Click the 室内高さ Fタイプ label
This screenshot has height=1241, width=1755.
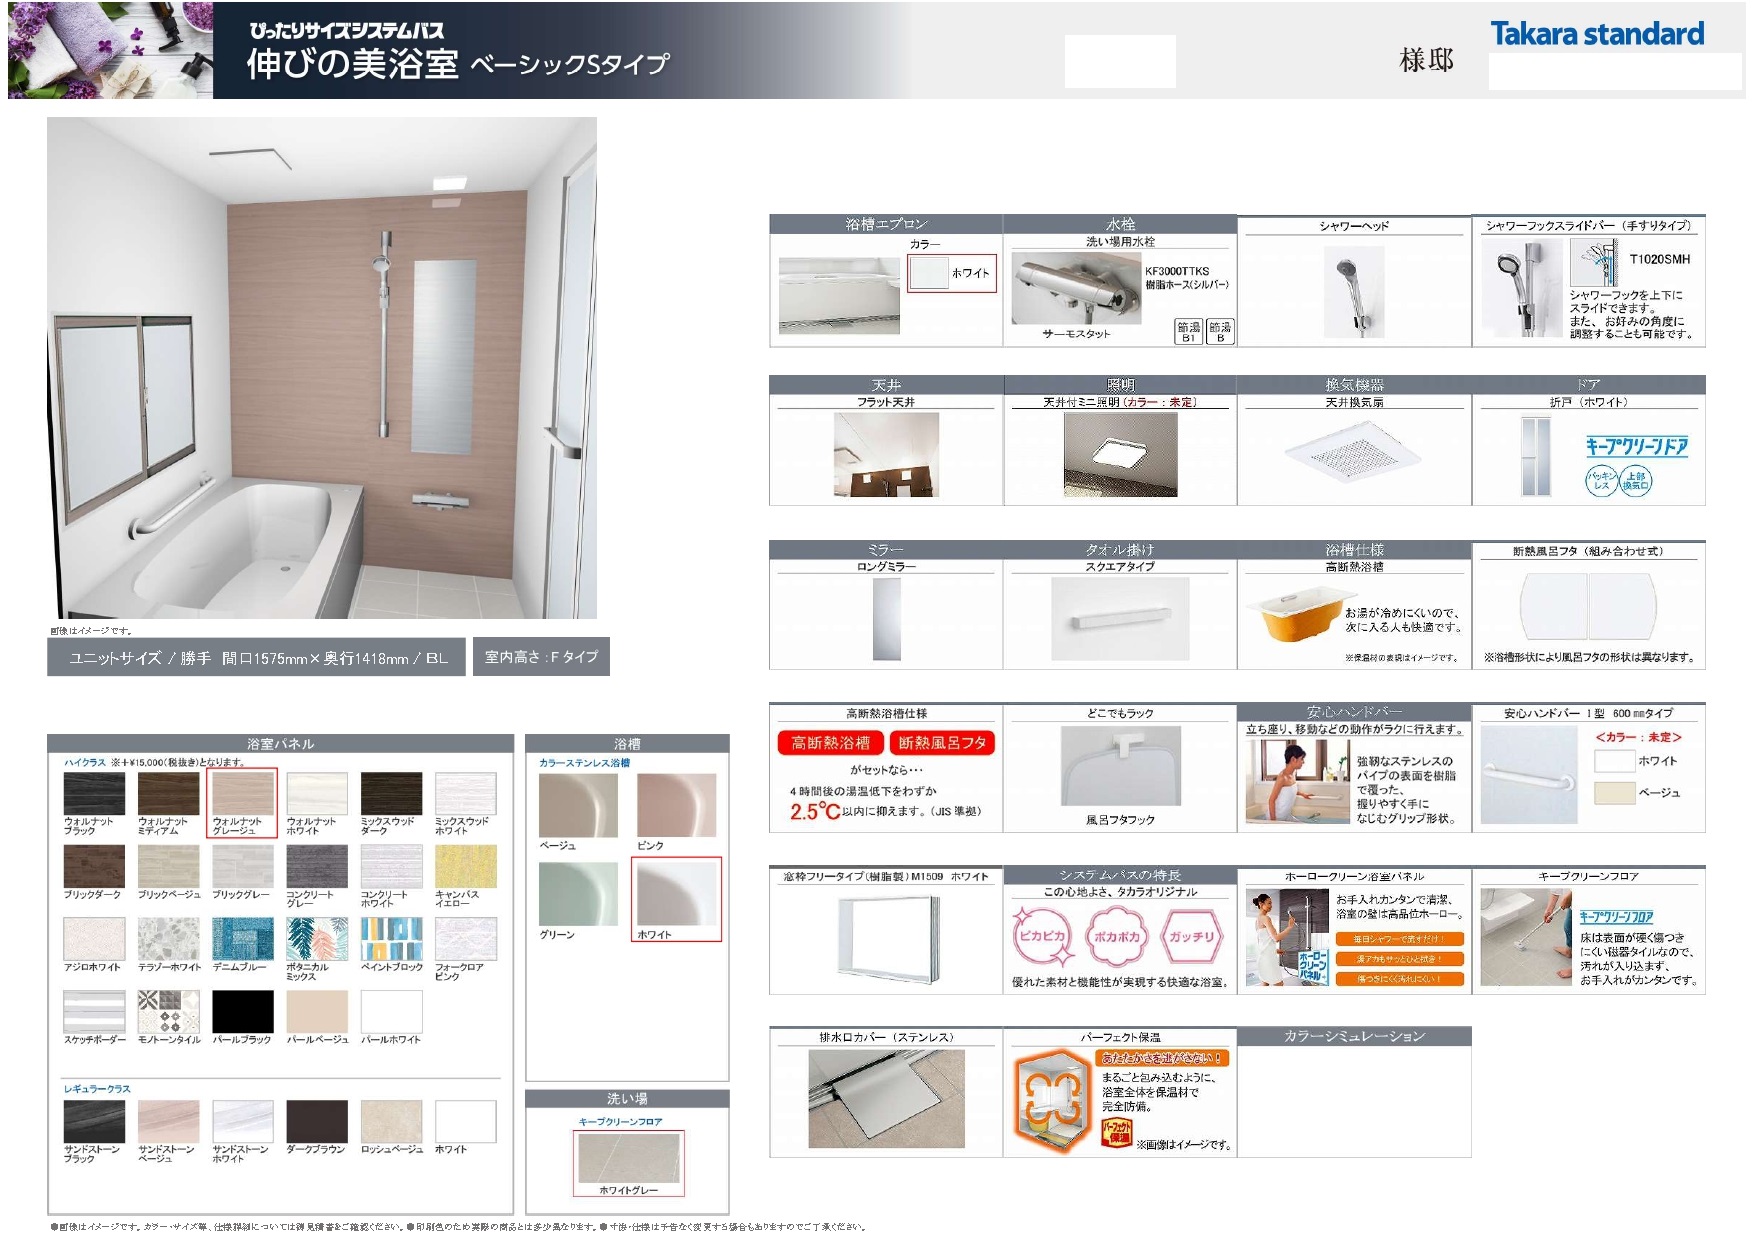point(541,657)
